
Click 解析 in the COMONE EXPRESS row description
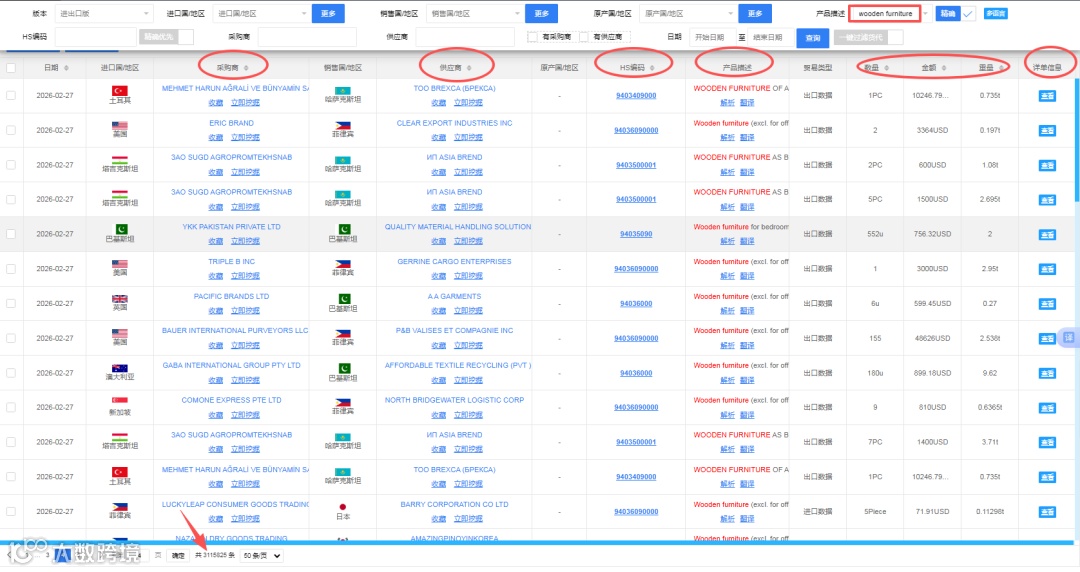(x=727, y=415)
